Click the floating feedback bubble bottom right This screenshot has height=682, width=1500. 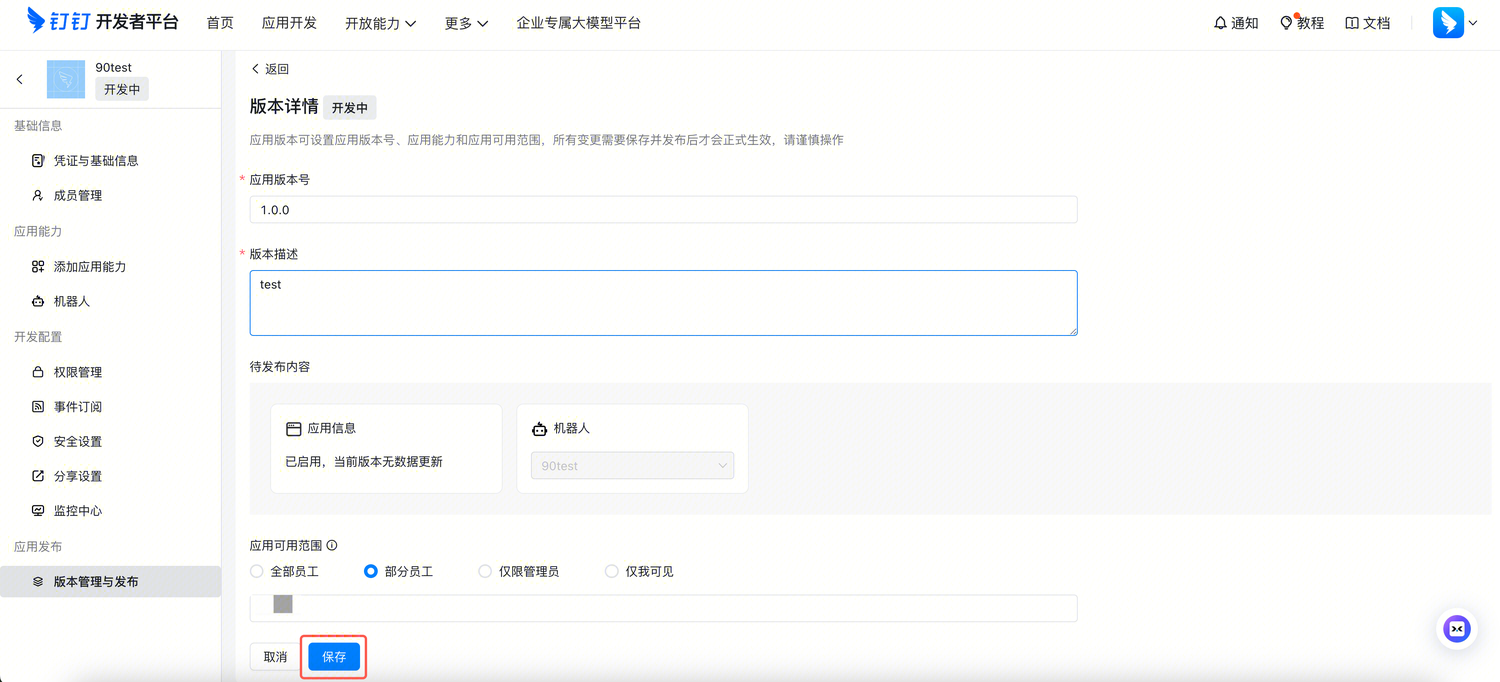(x=1456, y=629)
